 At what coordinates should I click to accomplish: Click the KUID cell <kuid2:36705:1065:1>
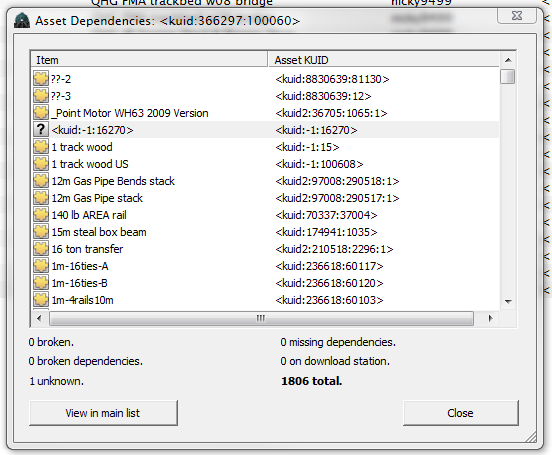point(331,113)
